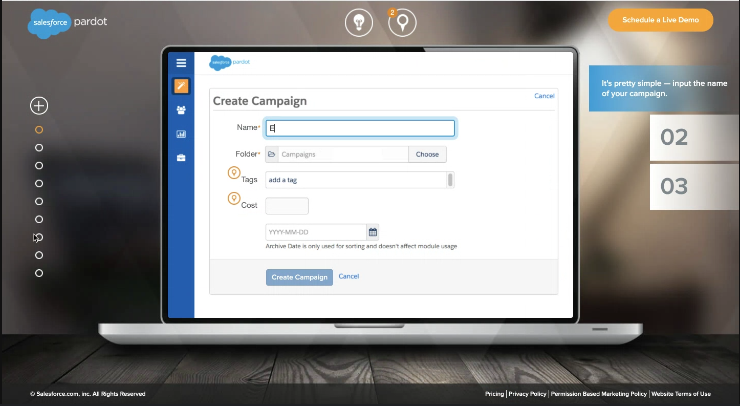The image size is (740, 406).
Task: Click the YYYY-MM-DD archive date field
Action: (316, 232)
